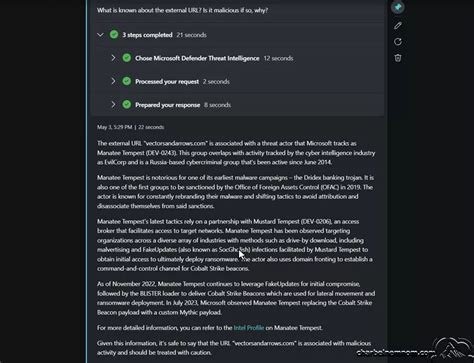The height and width of the screenshot is (363, 474).
Task: Expand the Prepared your response step
Action: tap(113, 105)
